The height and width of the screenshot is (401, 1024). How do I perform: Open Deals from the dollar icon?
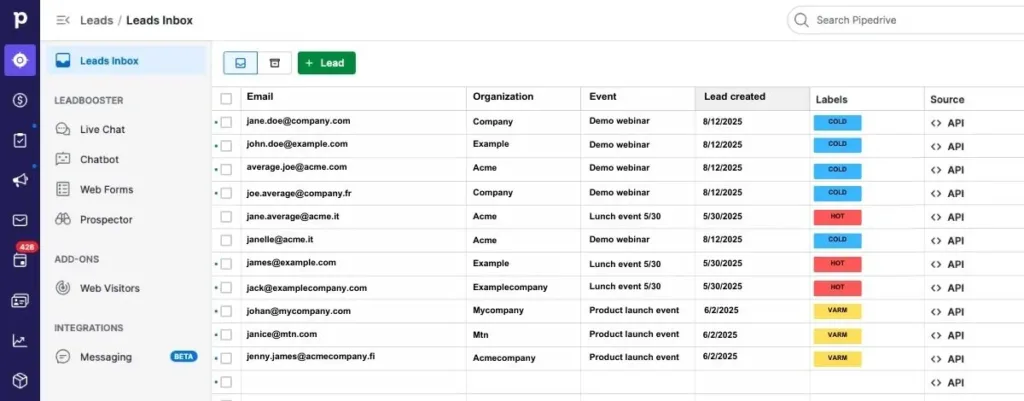19,100
